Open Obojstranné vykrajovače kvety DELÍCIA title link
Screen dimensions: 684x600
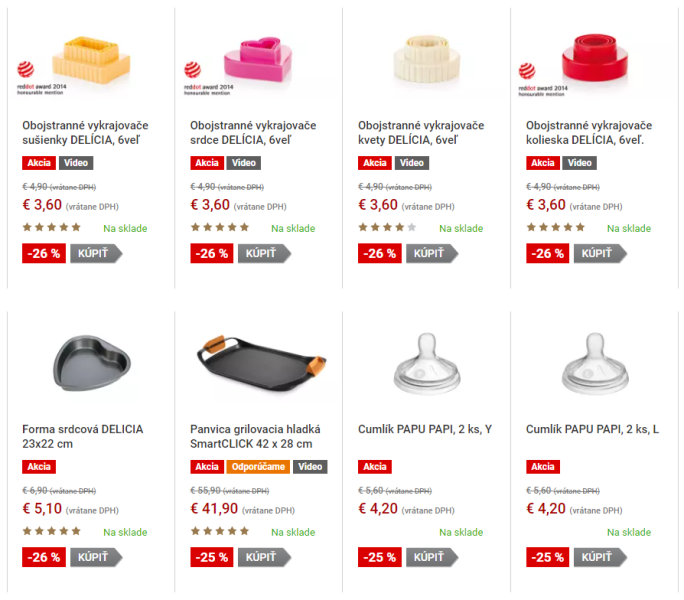(421, 133)
